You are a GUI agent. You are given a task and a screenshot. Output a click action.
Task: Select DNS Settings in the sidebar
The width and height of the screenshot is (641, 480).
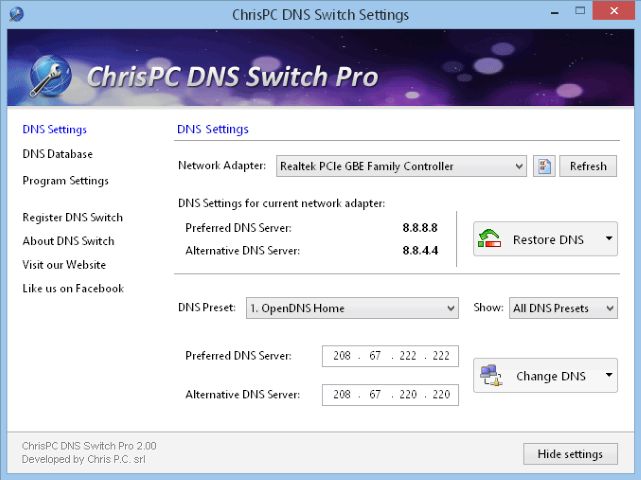click(x=54, y=130)
